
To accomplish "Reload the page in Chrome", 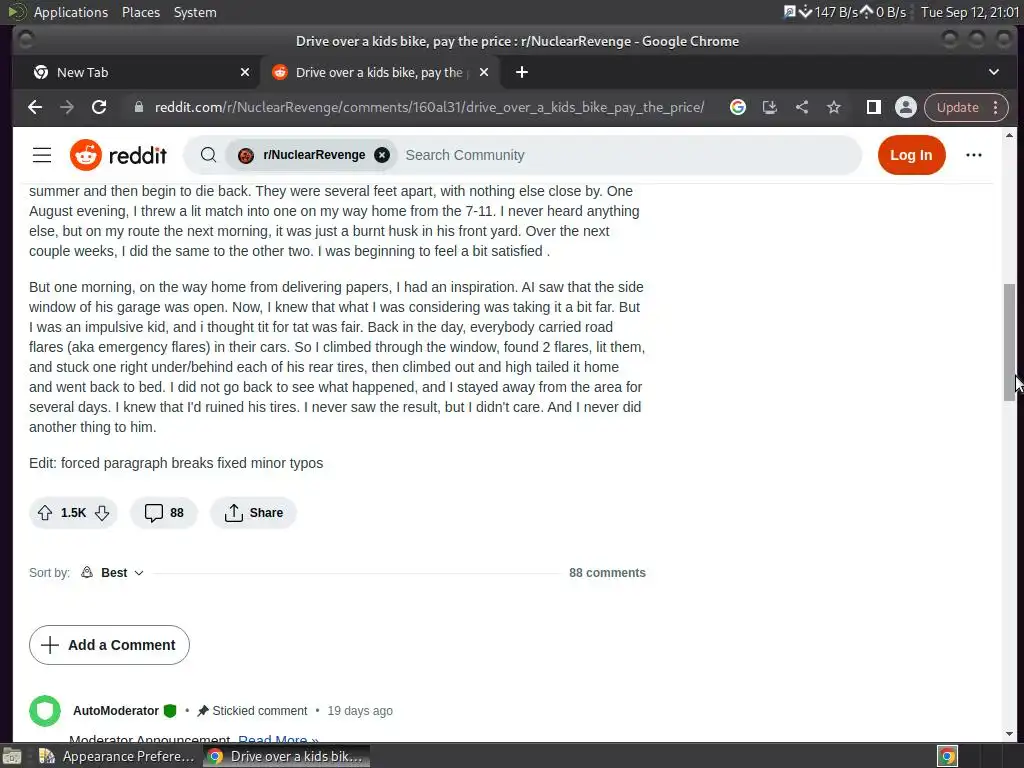I will pyautogui.click(x=99, y=107).
